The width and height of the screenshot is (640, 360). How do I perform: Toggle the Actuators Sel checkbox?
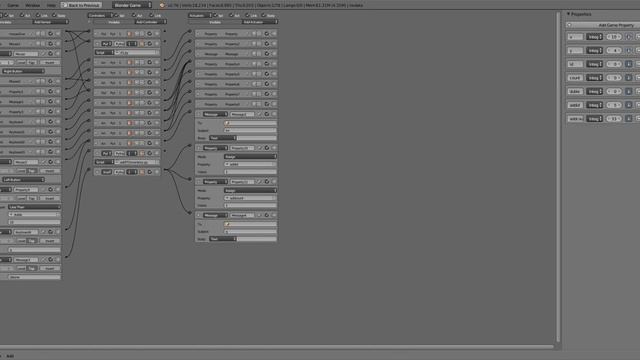click(x=216, y=15)
